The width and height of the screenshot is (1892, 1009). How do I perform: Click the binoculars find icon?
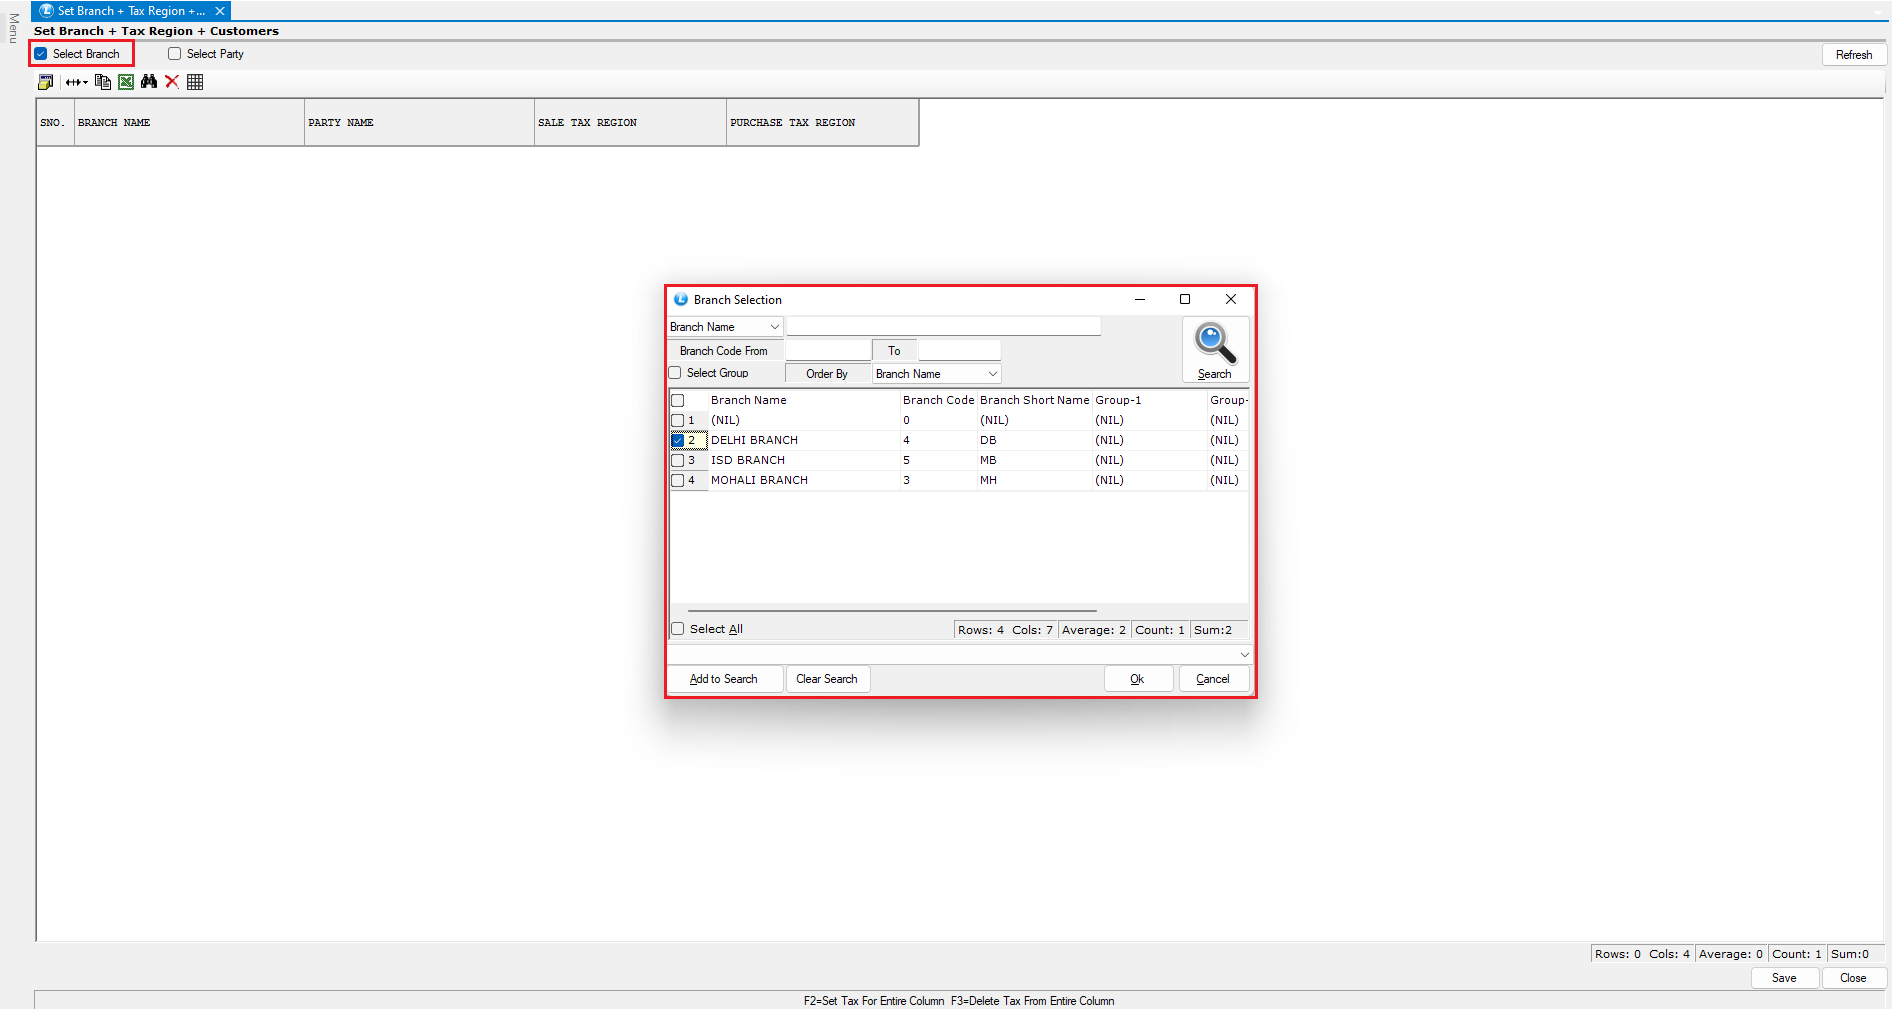pos(149,82)
